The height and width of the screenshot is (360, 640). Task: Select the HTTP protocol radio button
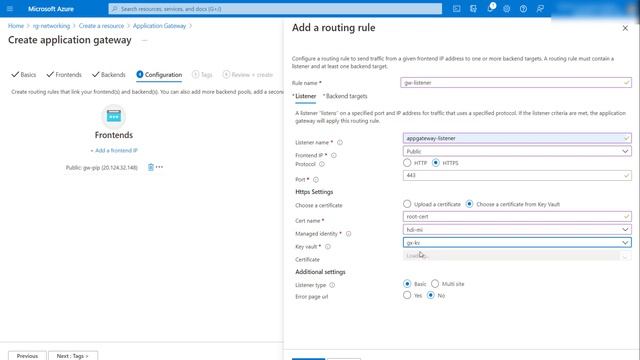(407, 162)
